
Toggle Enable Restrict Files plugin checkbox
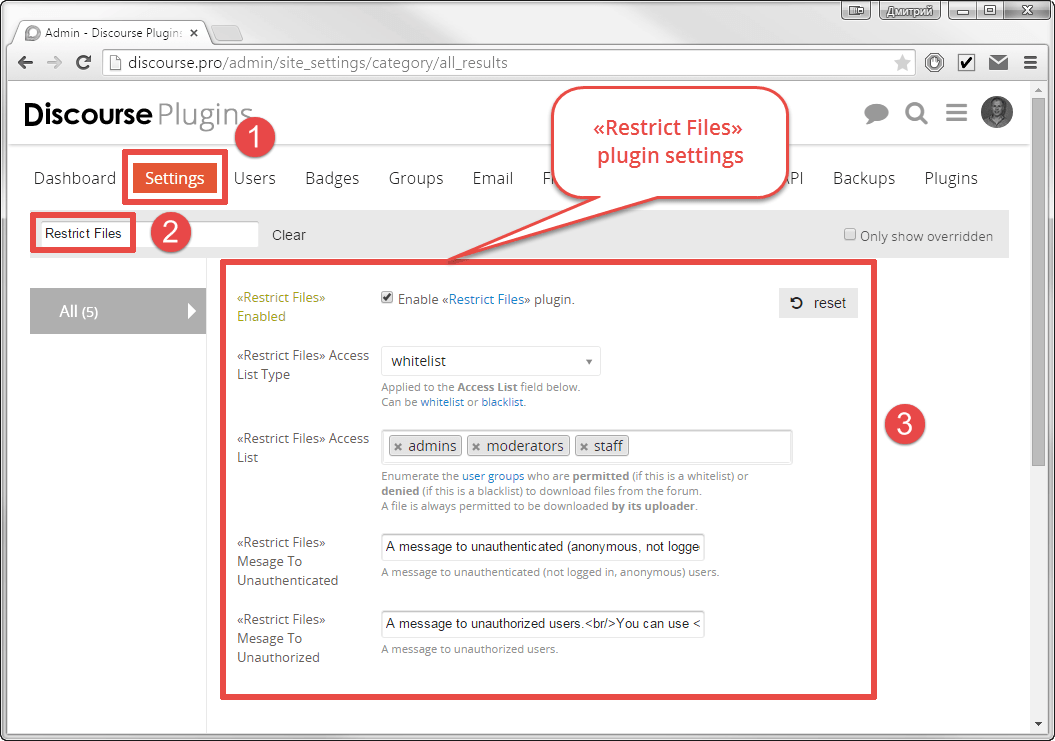pyautogui.click(x=387, y=297)
